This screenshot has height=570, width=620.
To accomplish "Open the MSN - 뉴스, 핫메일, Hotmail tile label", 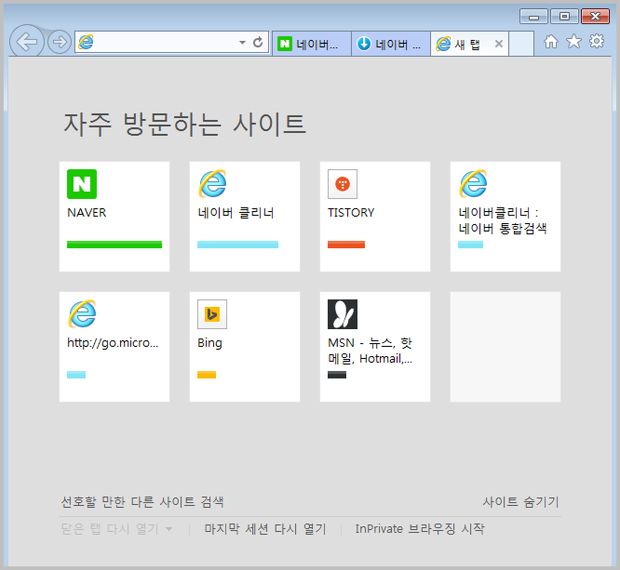I will [370, 351].
